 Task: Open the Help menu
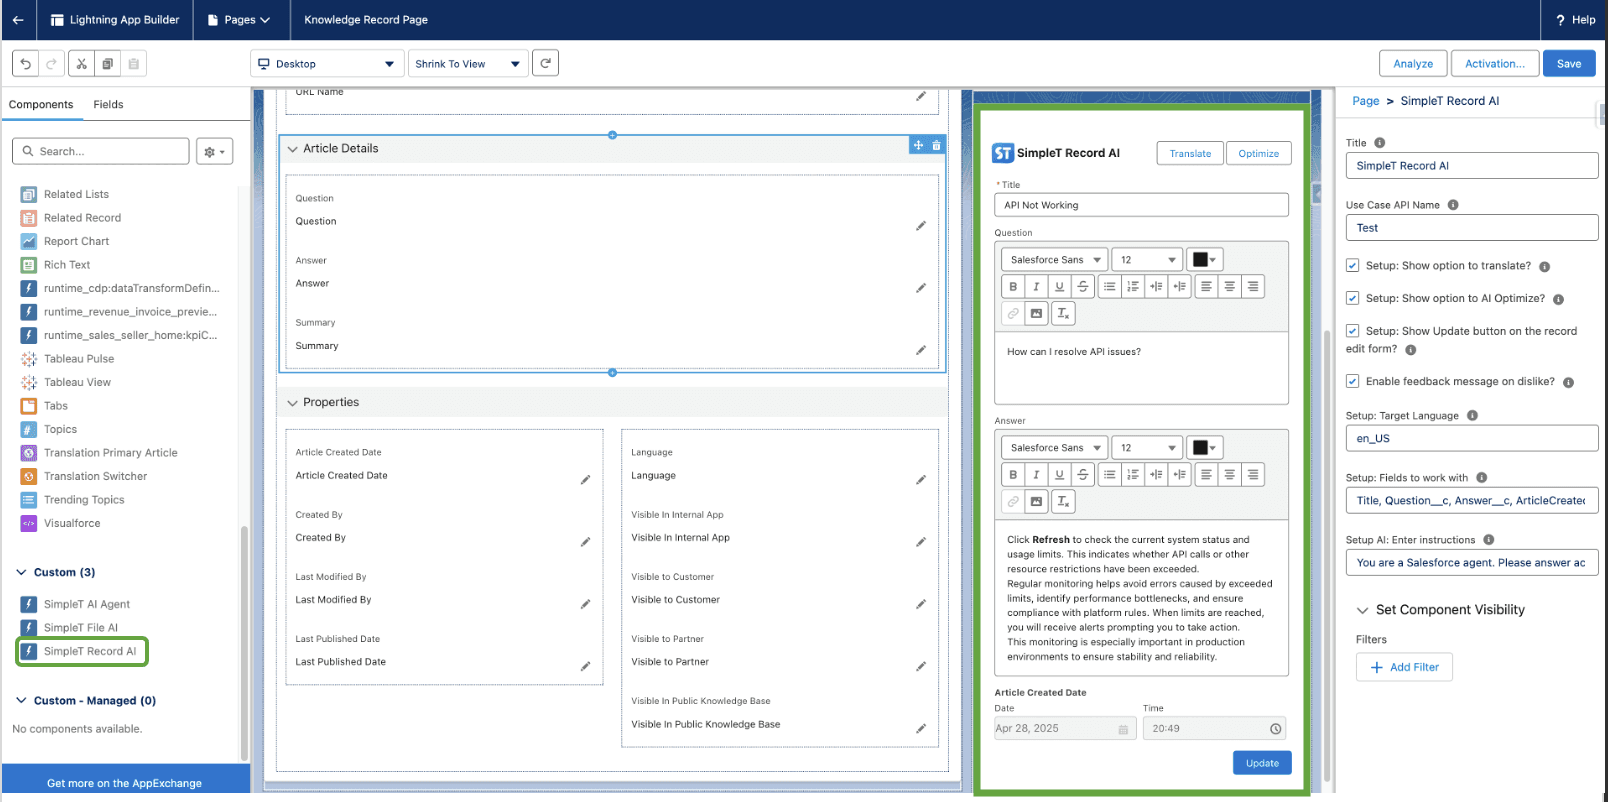(x=1576, y=20)
